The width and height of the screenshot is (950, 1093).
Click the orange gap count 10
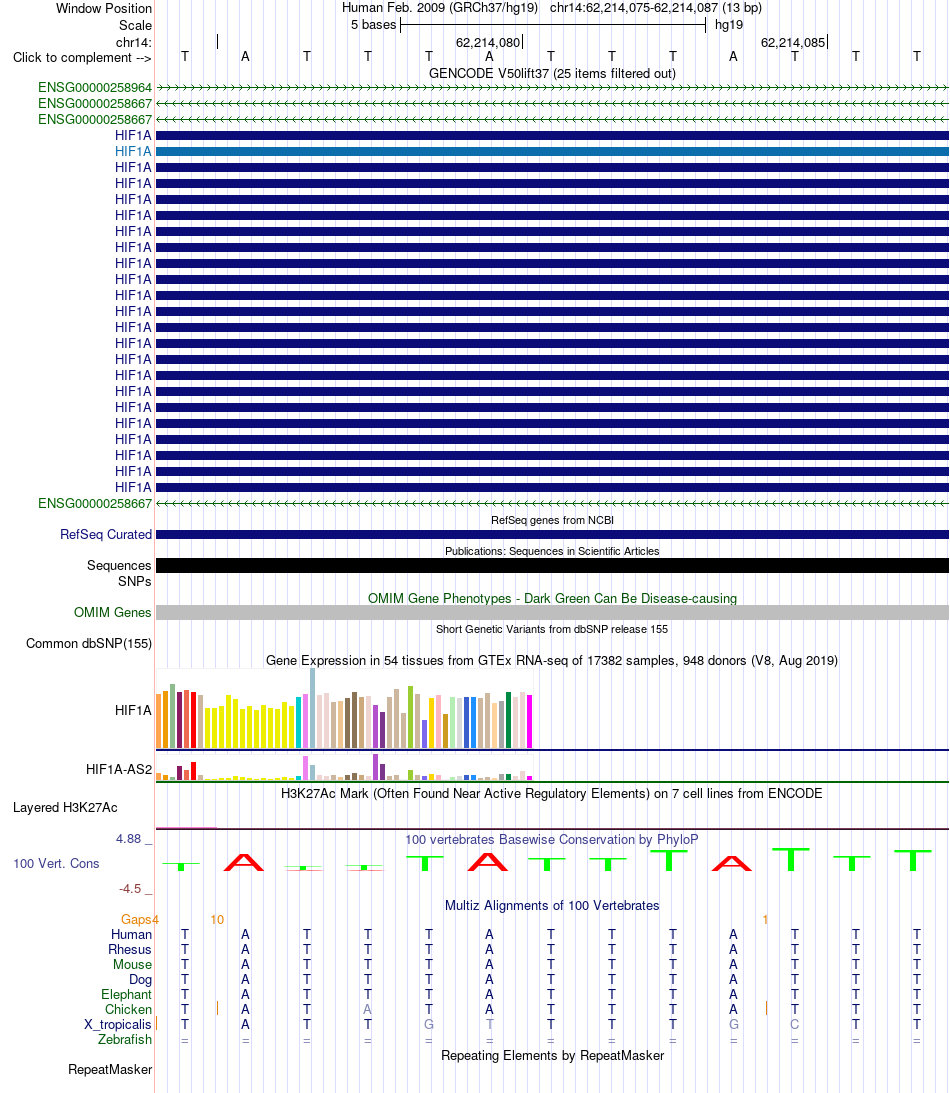pos(217,919)
